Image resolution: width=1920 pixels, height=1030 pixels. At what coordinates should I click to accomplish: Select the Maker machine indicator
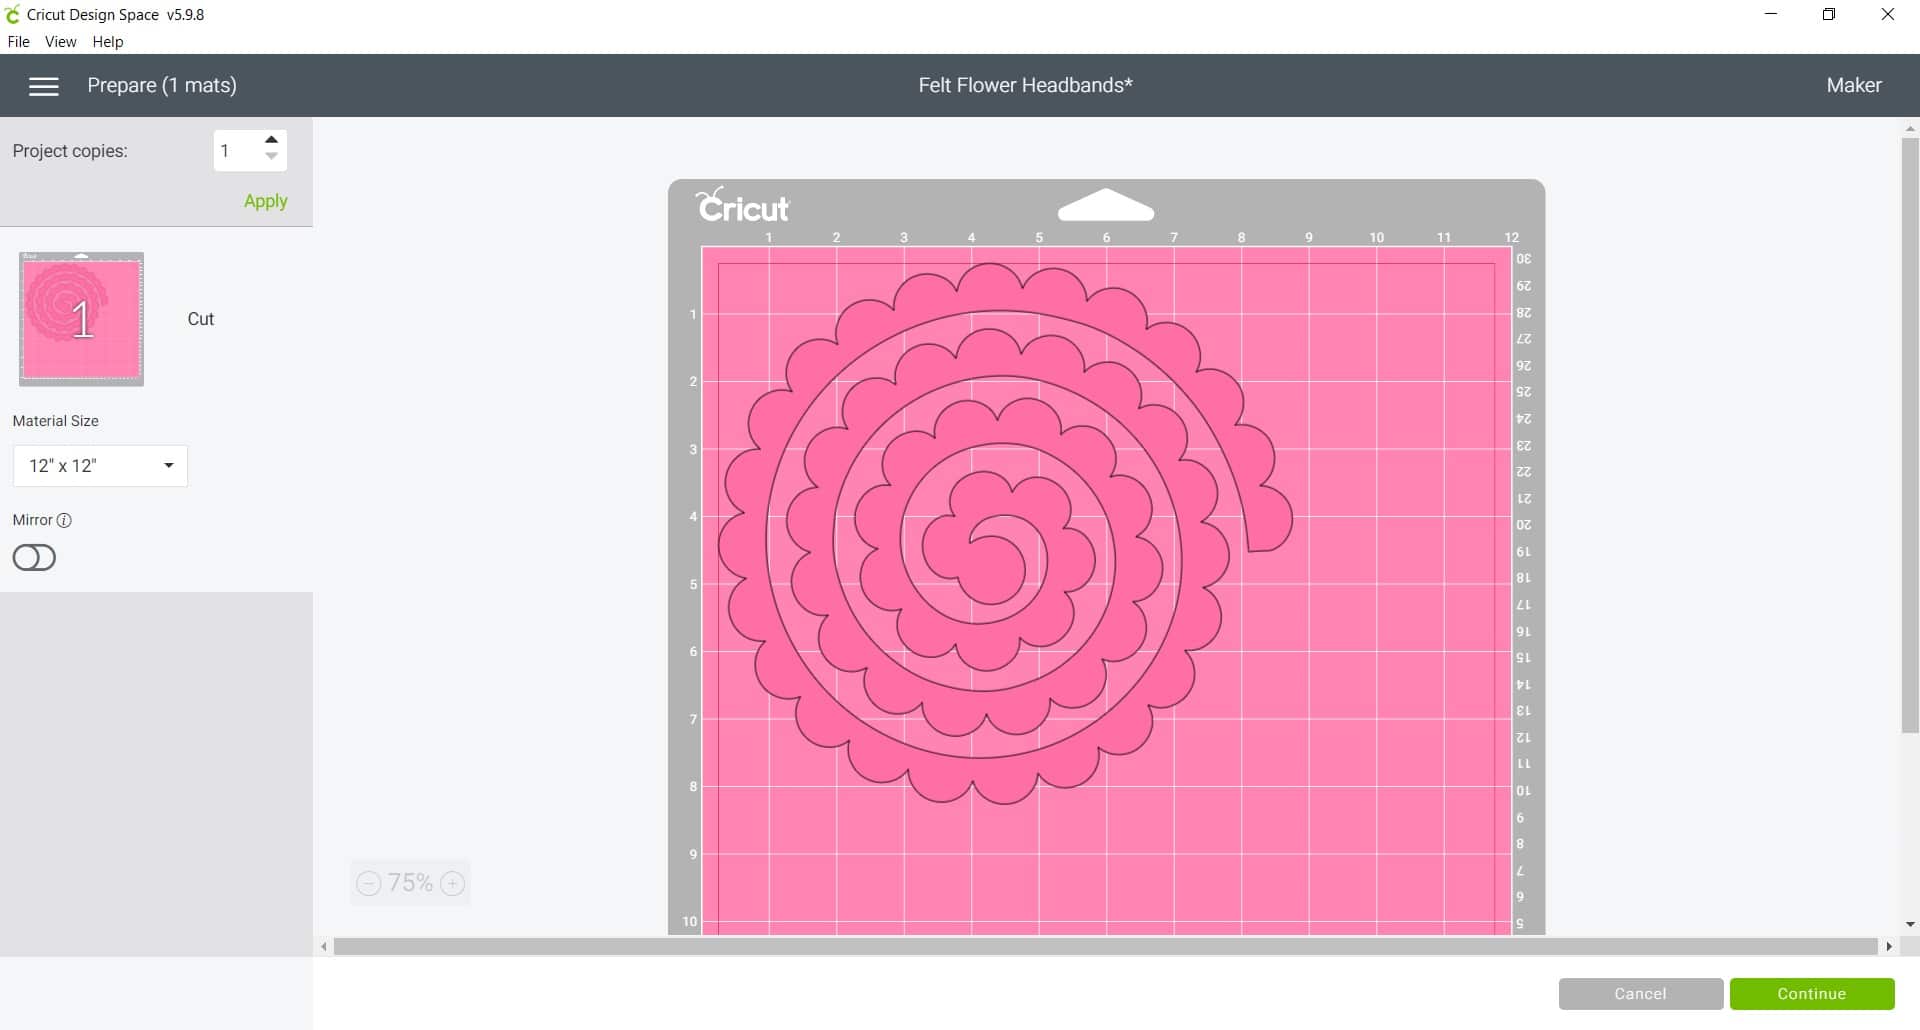coord(1853,85)
